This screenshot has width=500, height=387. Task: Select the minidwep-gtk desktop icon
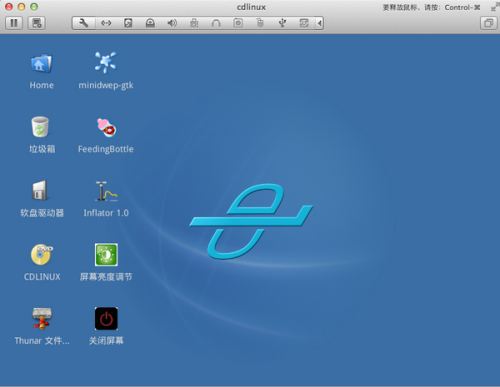pos(106,62)
